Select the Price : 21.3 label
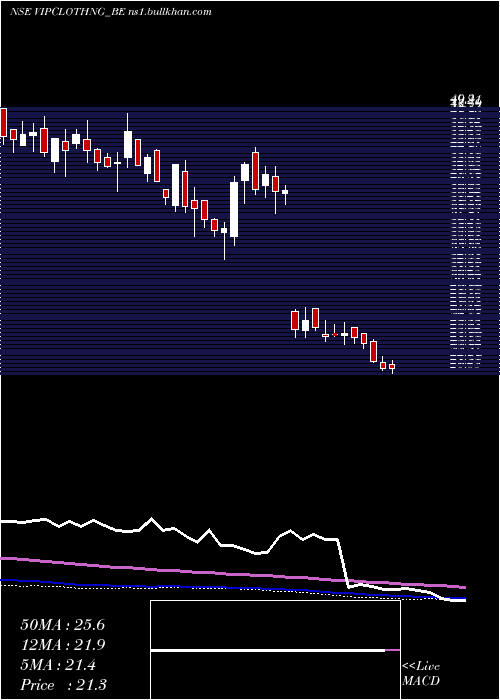This screenshot has width=500, height=700. pyautogui.click(x=63, y=685)
